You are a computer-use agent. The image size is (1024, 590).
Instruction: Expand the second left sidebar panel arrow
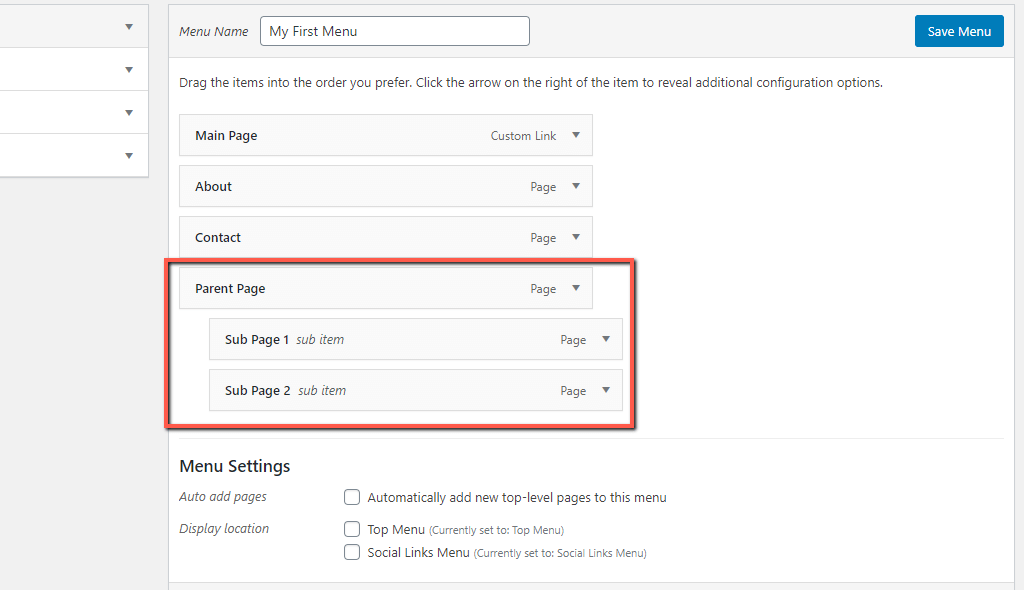click(129, 70)
